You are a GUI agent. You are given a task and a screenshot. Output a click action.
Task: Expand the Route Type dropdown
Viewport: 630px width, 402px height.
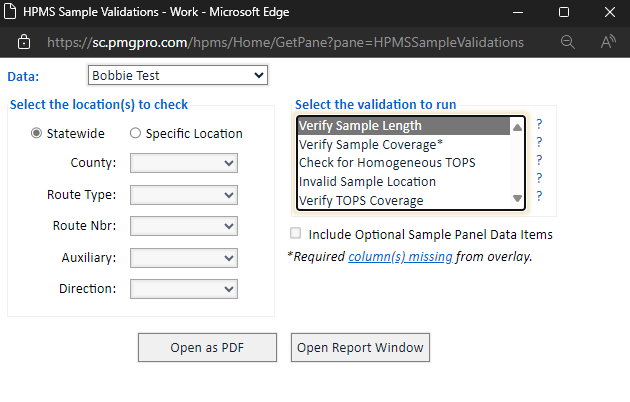[184, 195]
